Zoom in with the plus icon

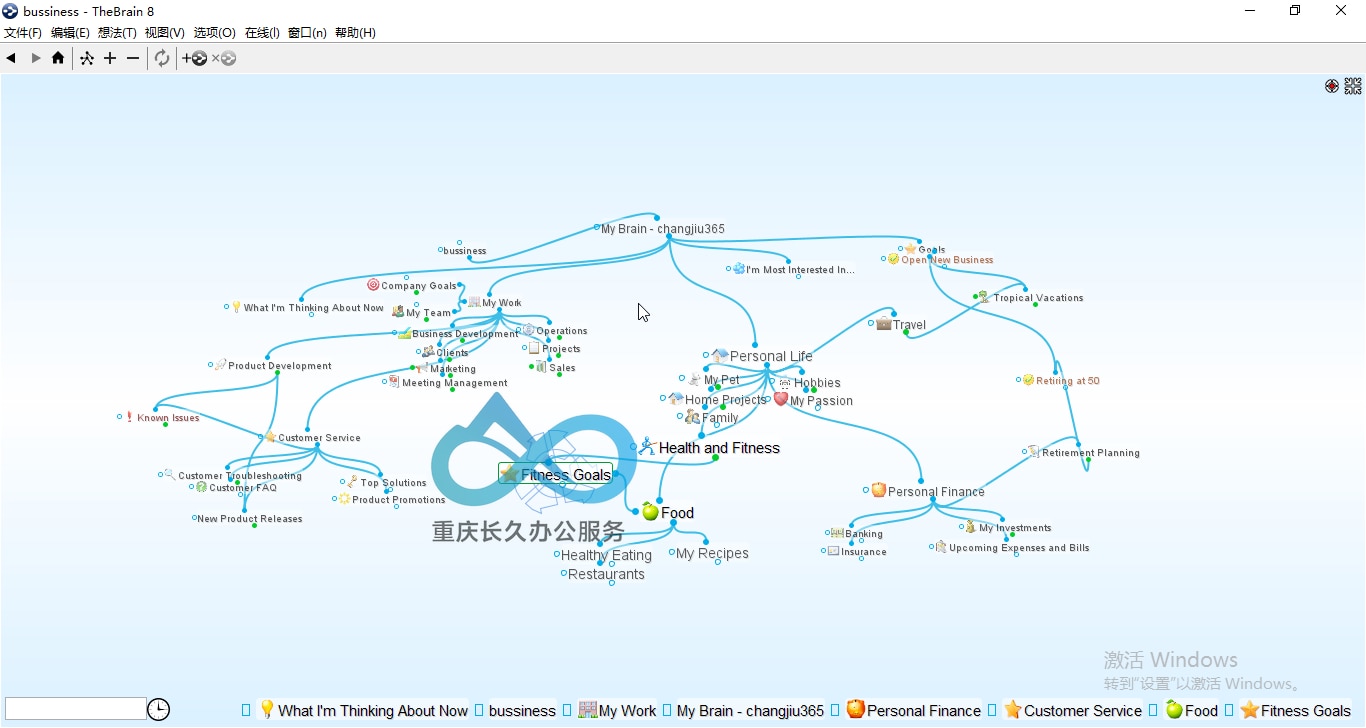(110, 58)
